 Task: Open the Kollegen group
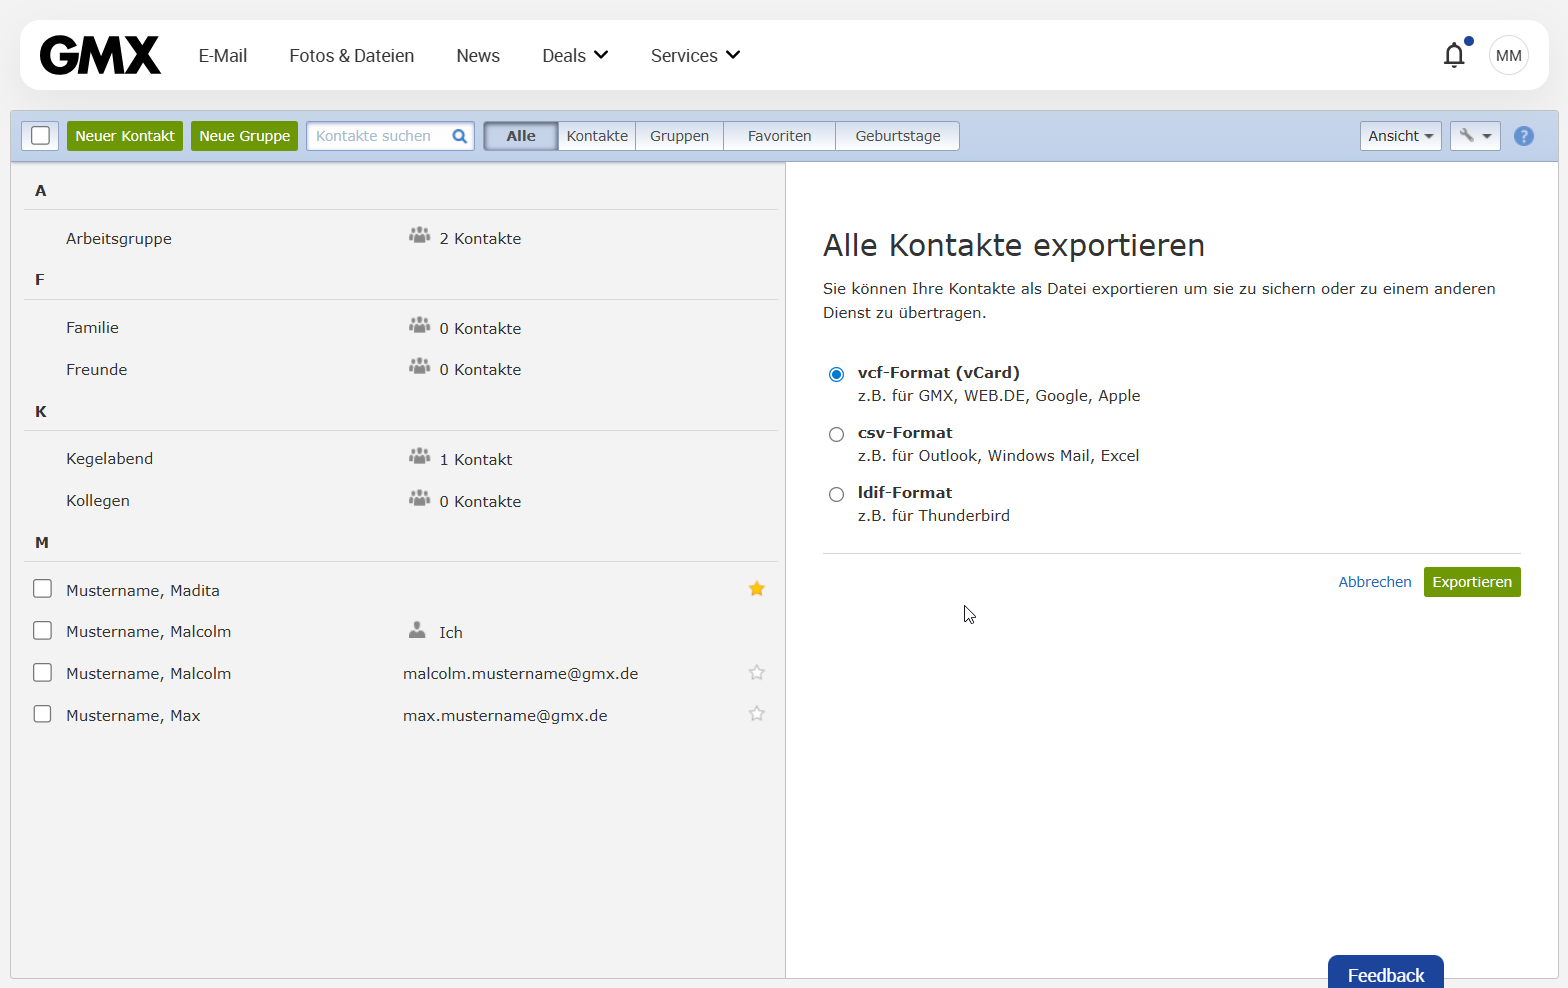click(98, 501)
